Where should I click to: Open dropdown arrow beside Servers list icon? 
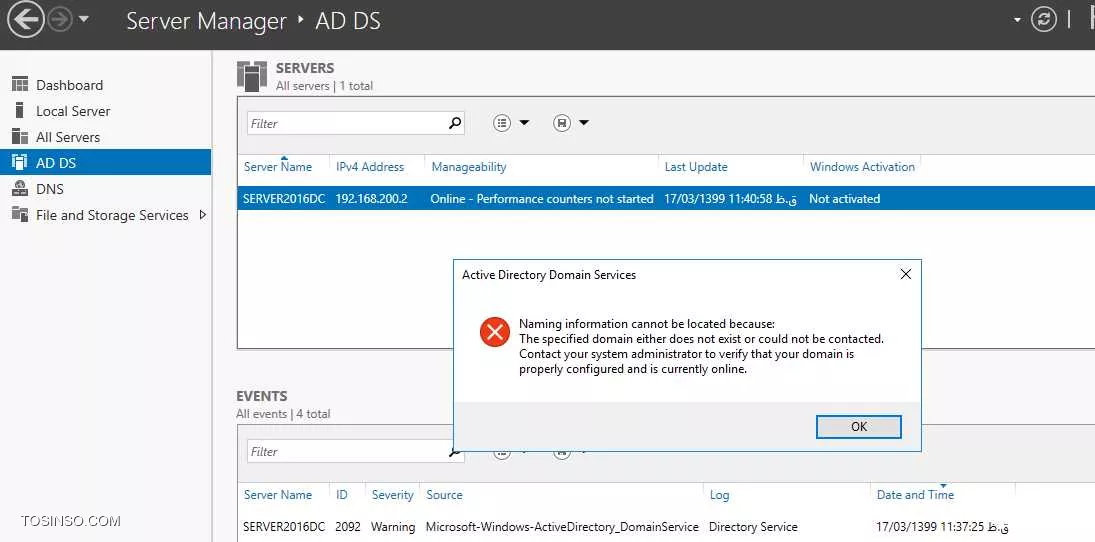tap(524, 123)
